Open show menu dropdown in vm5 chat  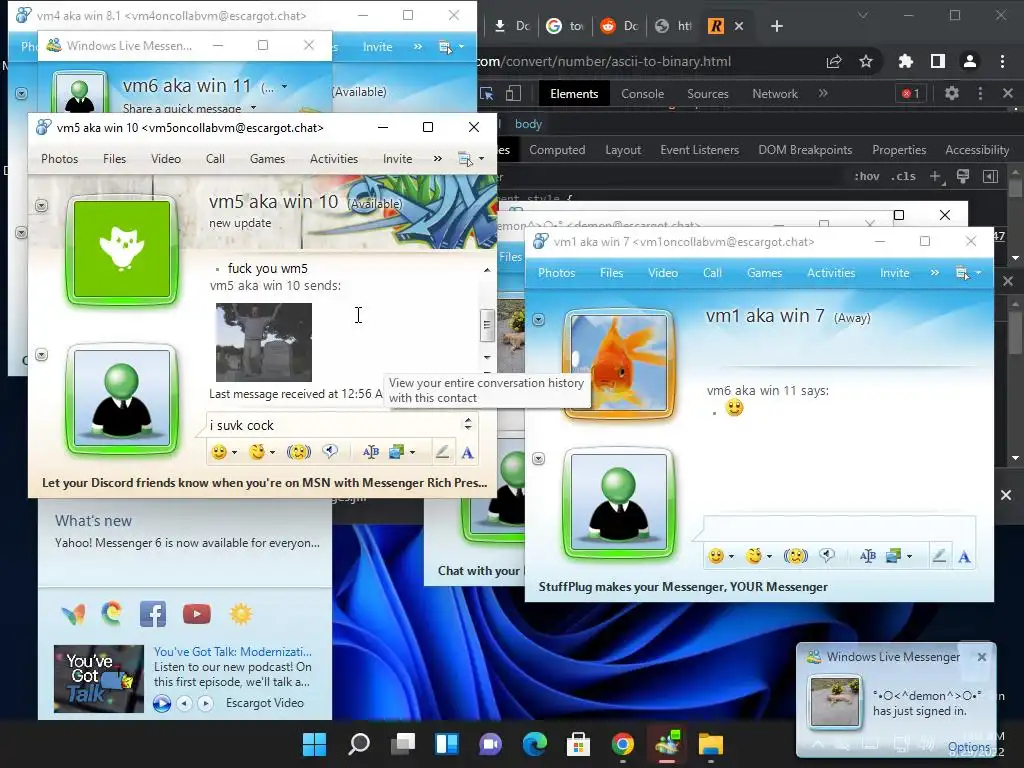(471, 159)
